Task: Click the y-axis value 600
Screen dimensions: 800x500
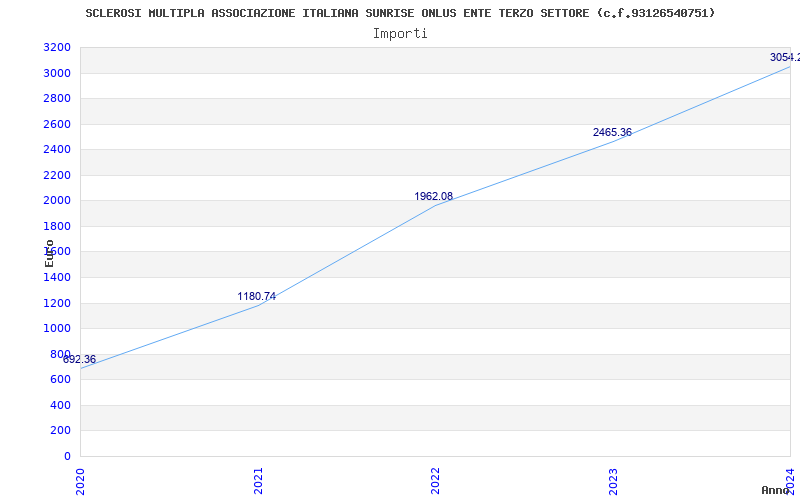Action: (x=61, y=380)
